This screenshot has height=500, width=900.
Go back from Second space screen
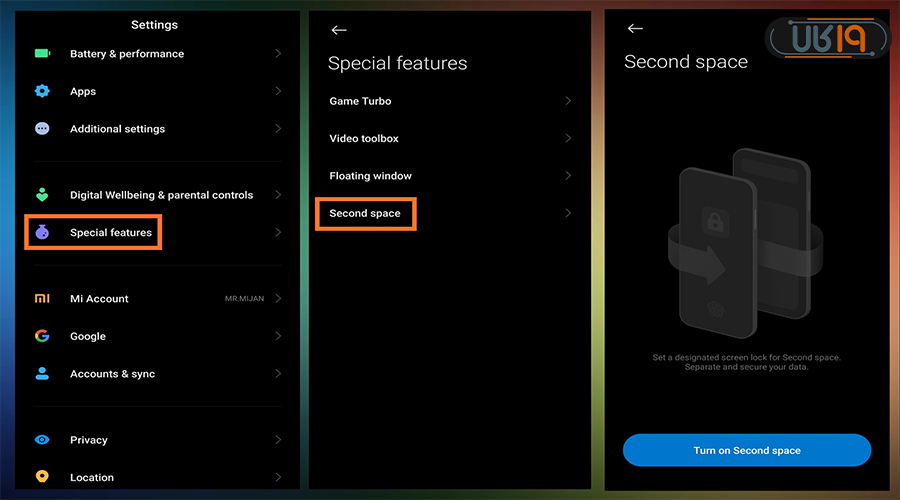point(635,29)
